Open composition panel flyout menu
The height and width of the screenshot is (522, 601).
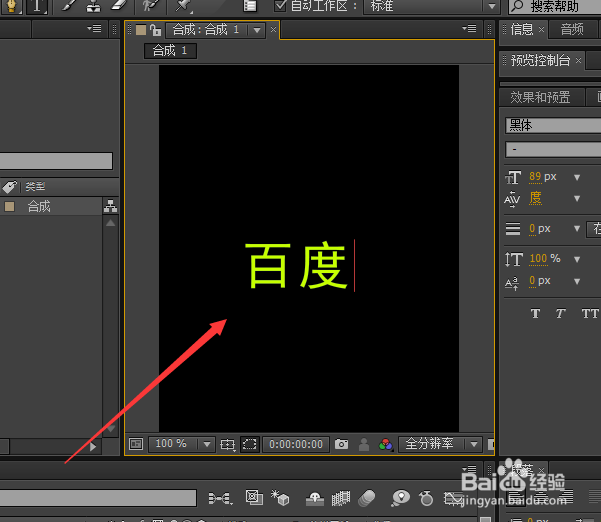(x=470, y=28)
